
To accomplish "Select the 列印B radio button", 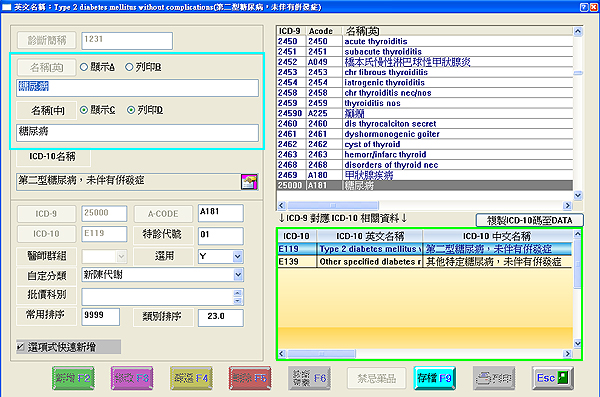I will click(x=129, y=67).
